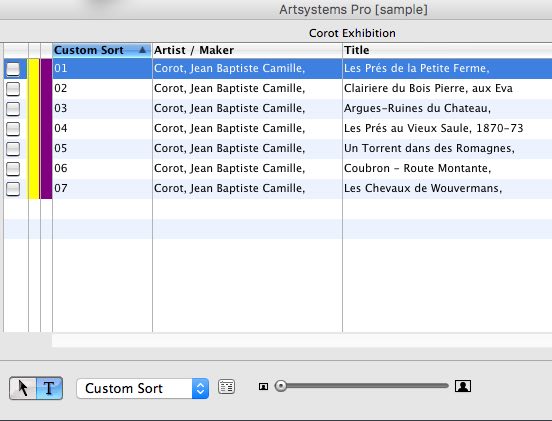Click the Corot Exhibition title label
Screen dimensions: 552x421
pos(352,33)
